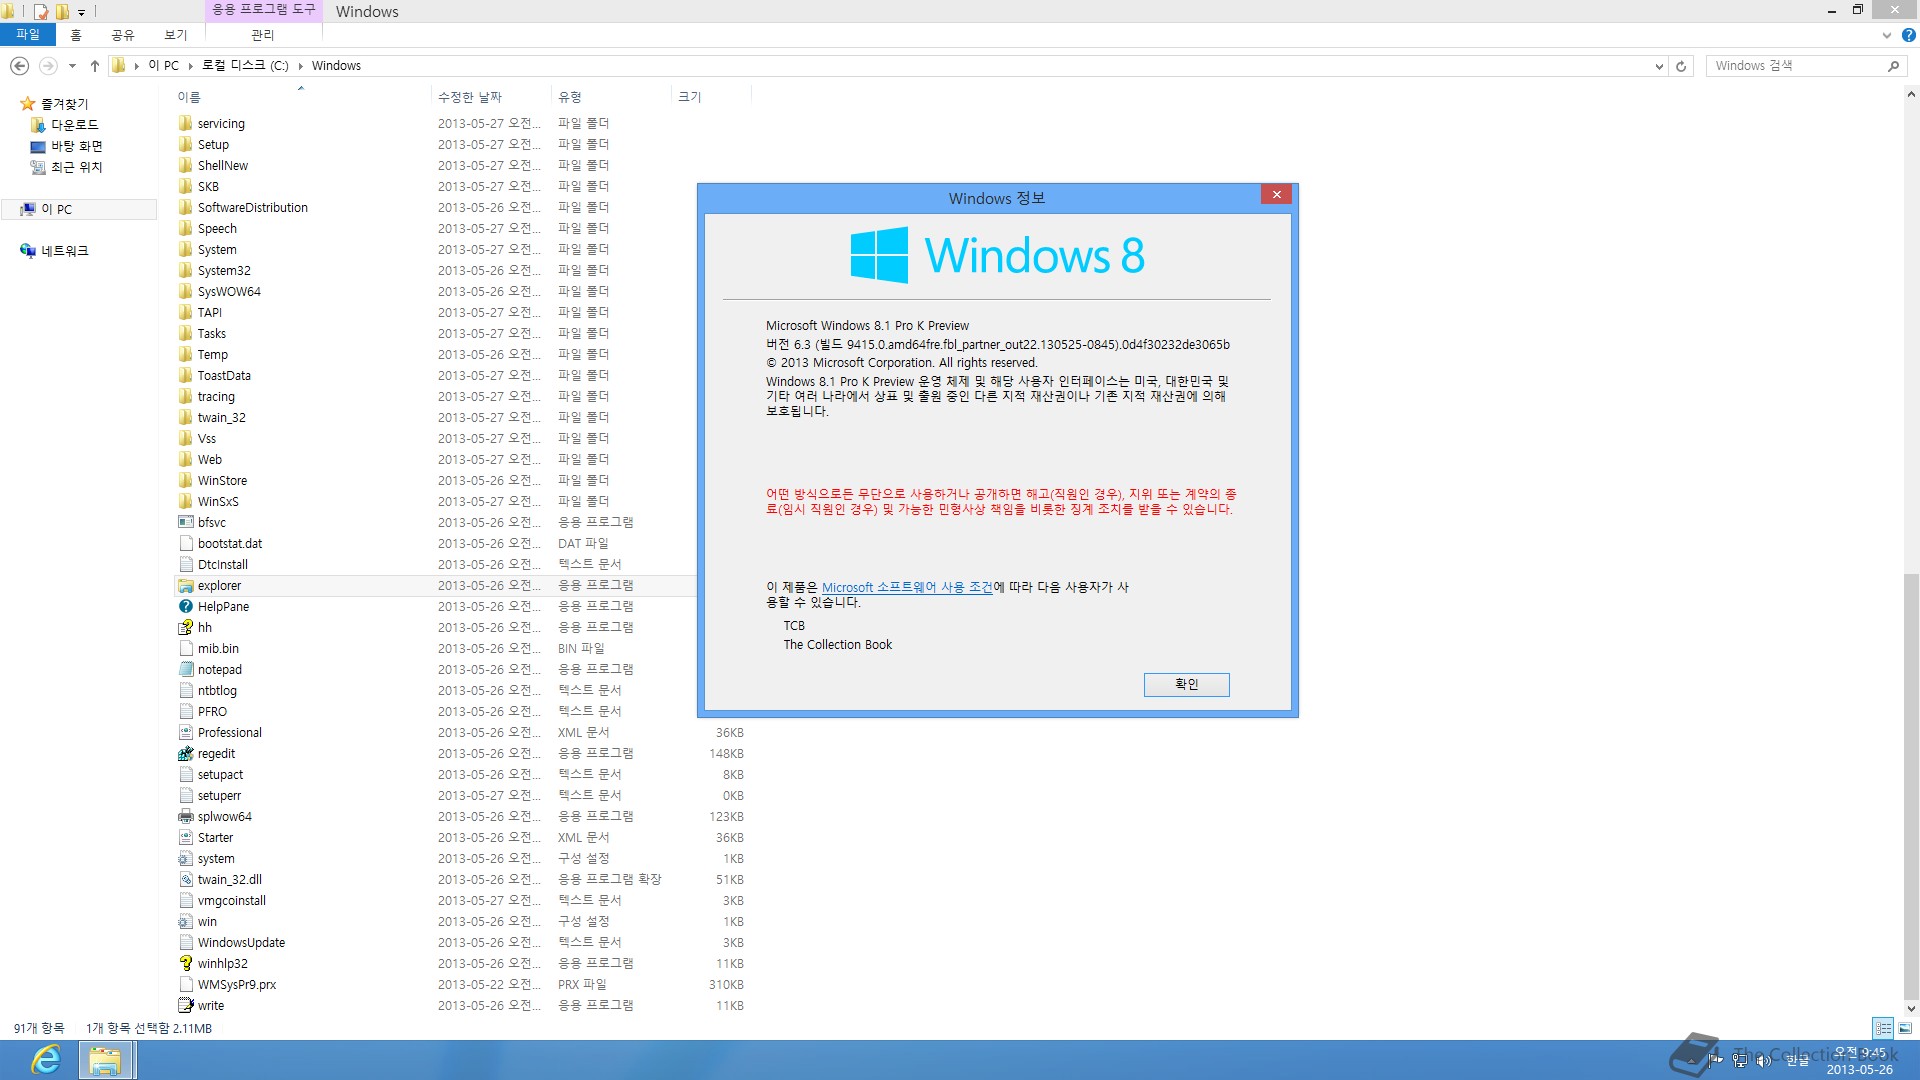Open the 관리 (Manage) ribbon tab

coord(262,35)
